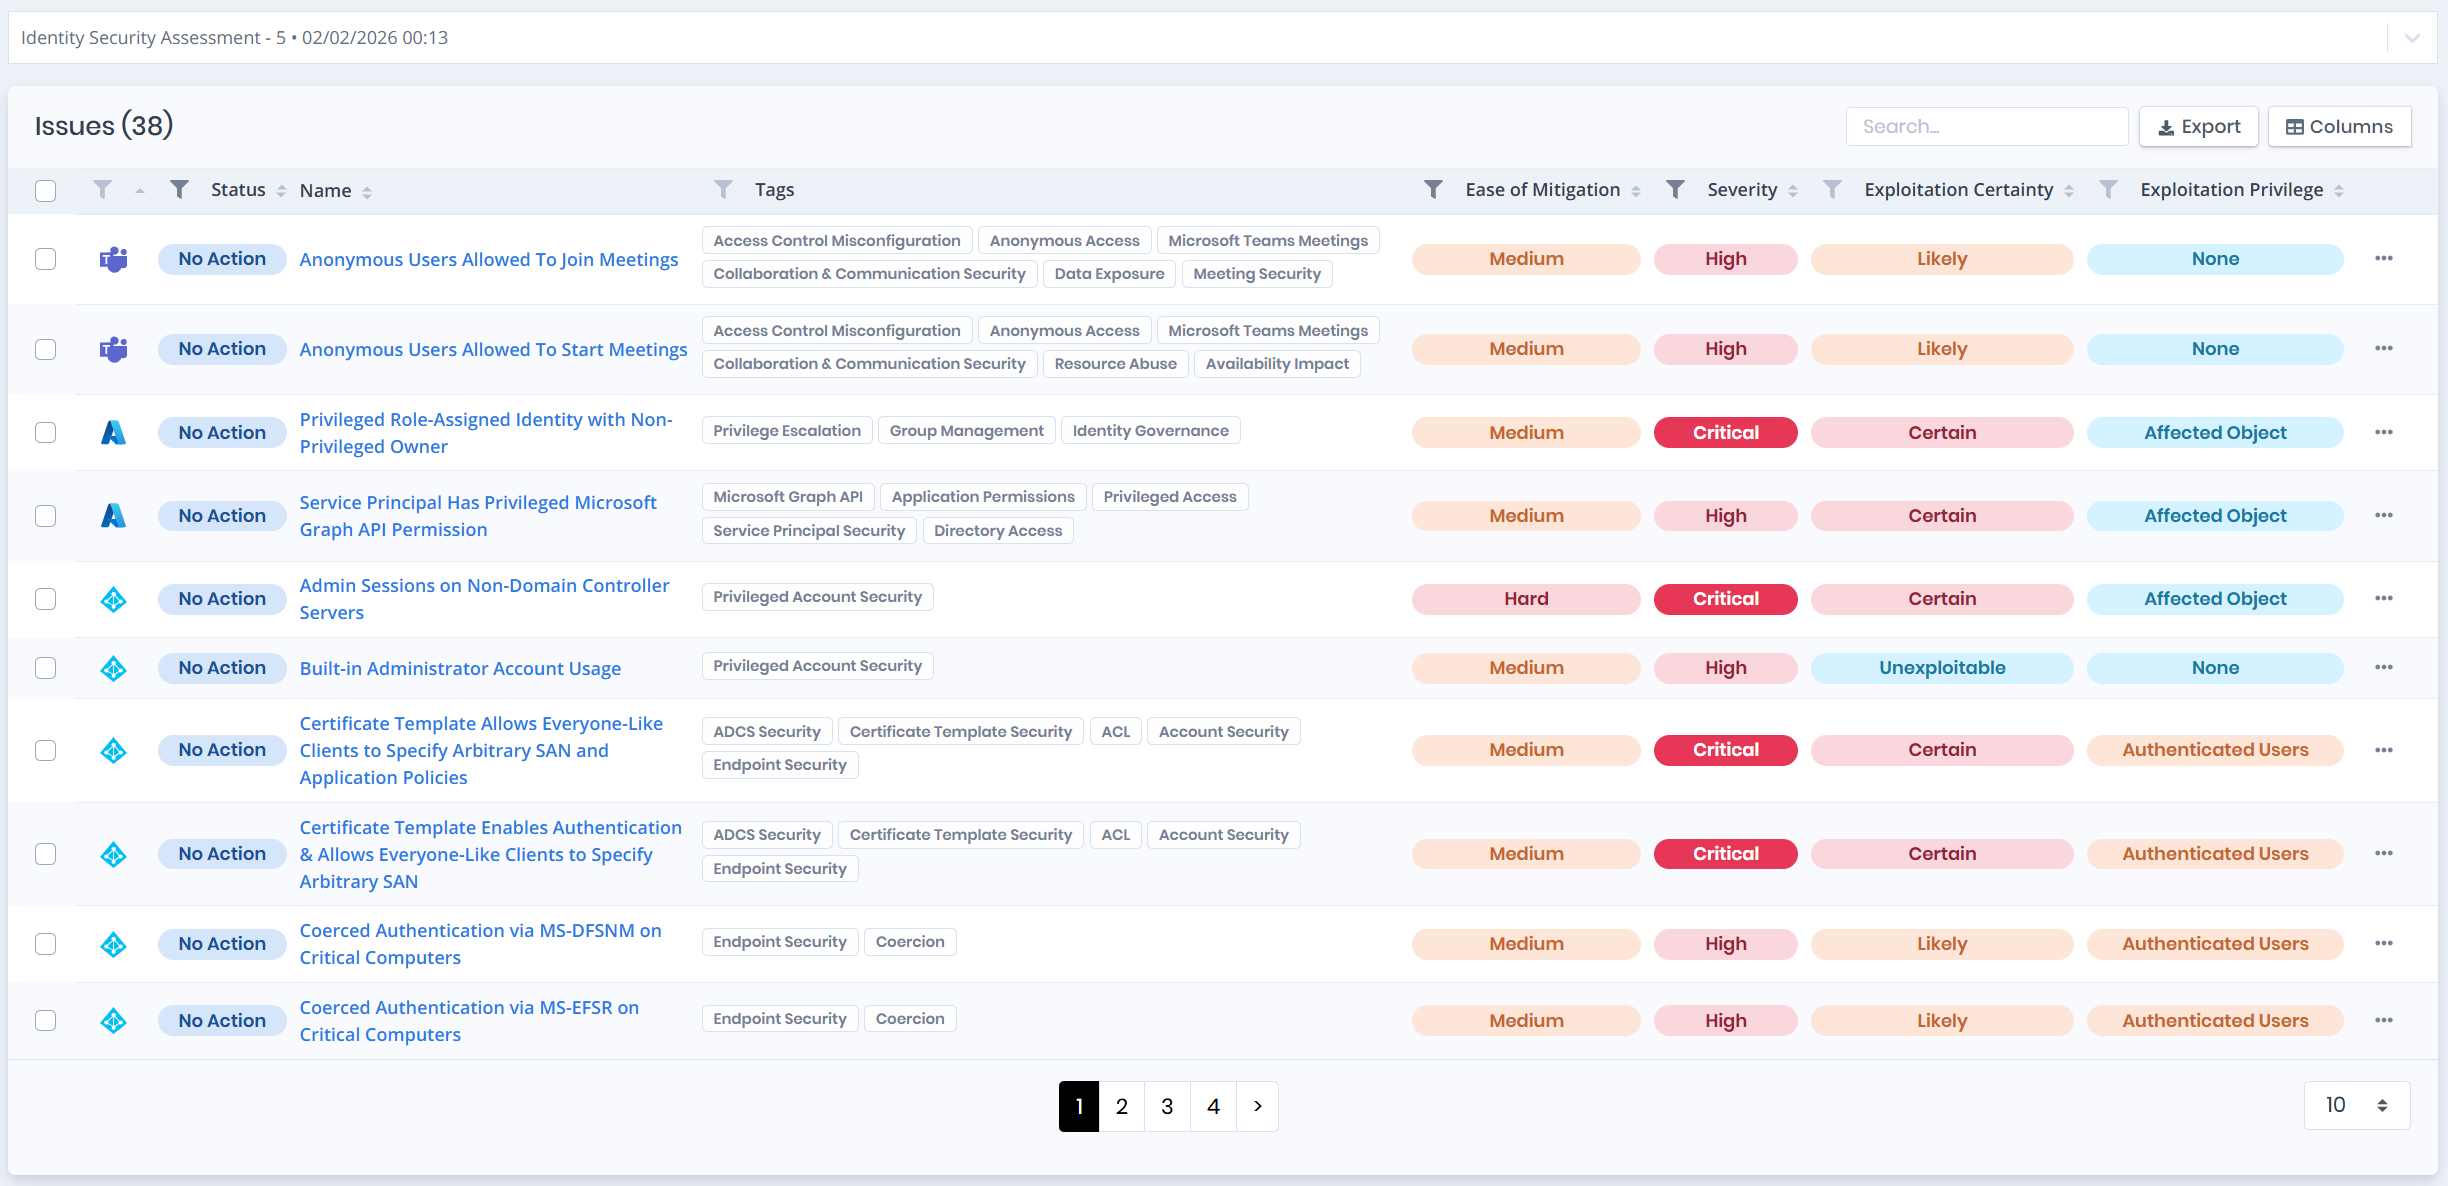Click the Active Directory icon on Admin Sessions issue row
The width and height of the screenshot is (2448, 1186).
113,599
